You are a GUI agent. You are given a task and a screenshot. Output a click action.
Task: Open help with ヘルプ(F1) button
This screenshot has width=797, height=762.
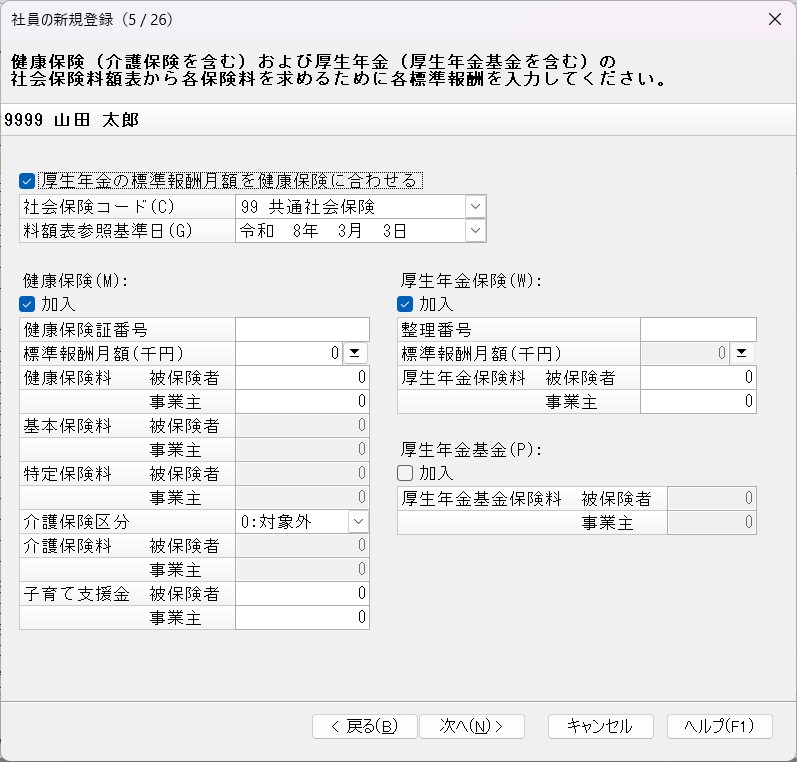(x=719, y=727)
